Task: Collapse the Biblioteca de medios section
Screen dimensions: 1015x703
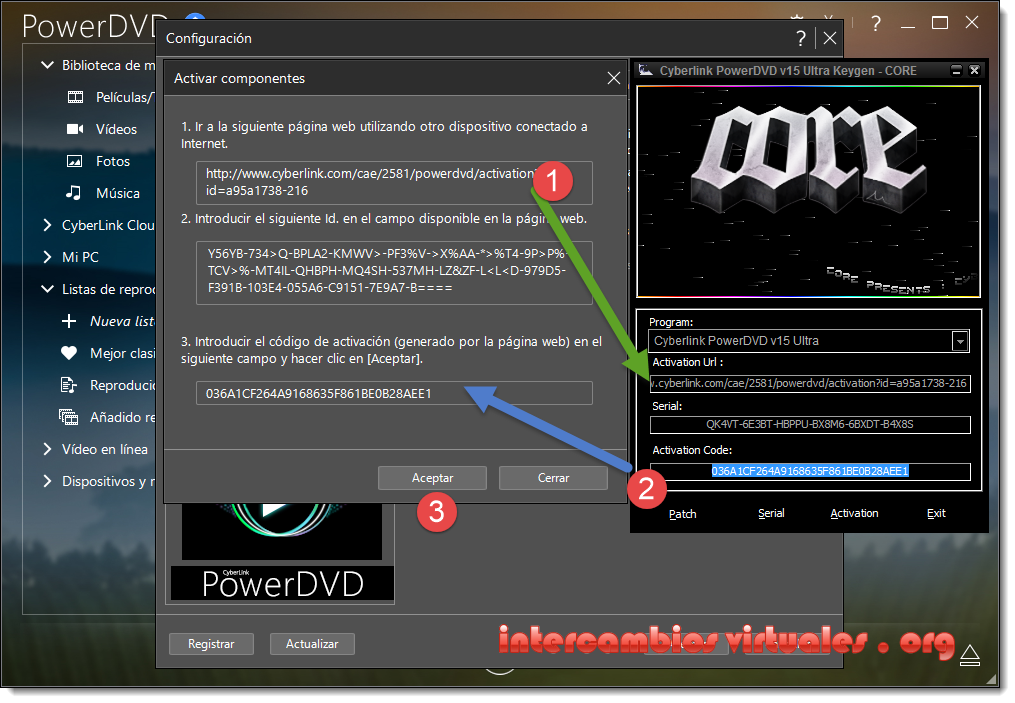Action: pos(47,65)
